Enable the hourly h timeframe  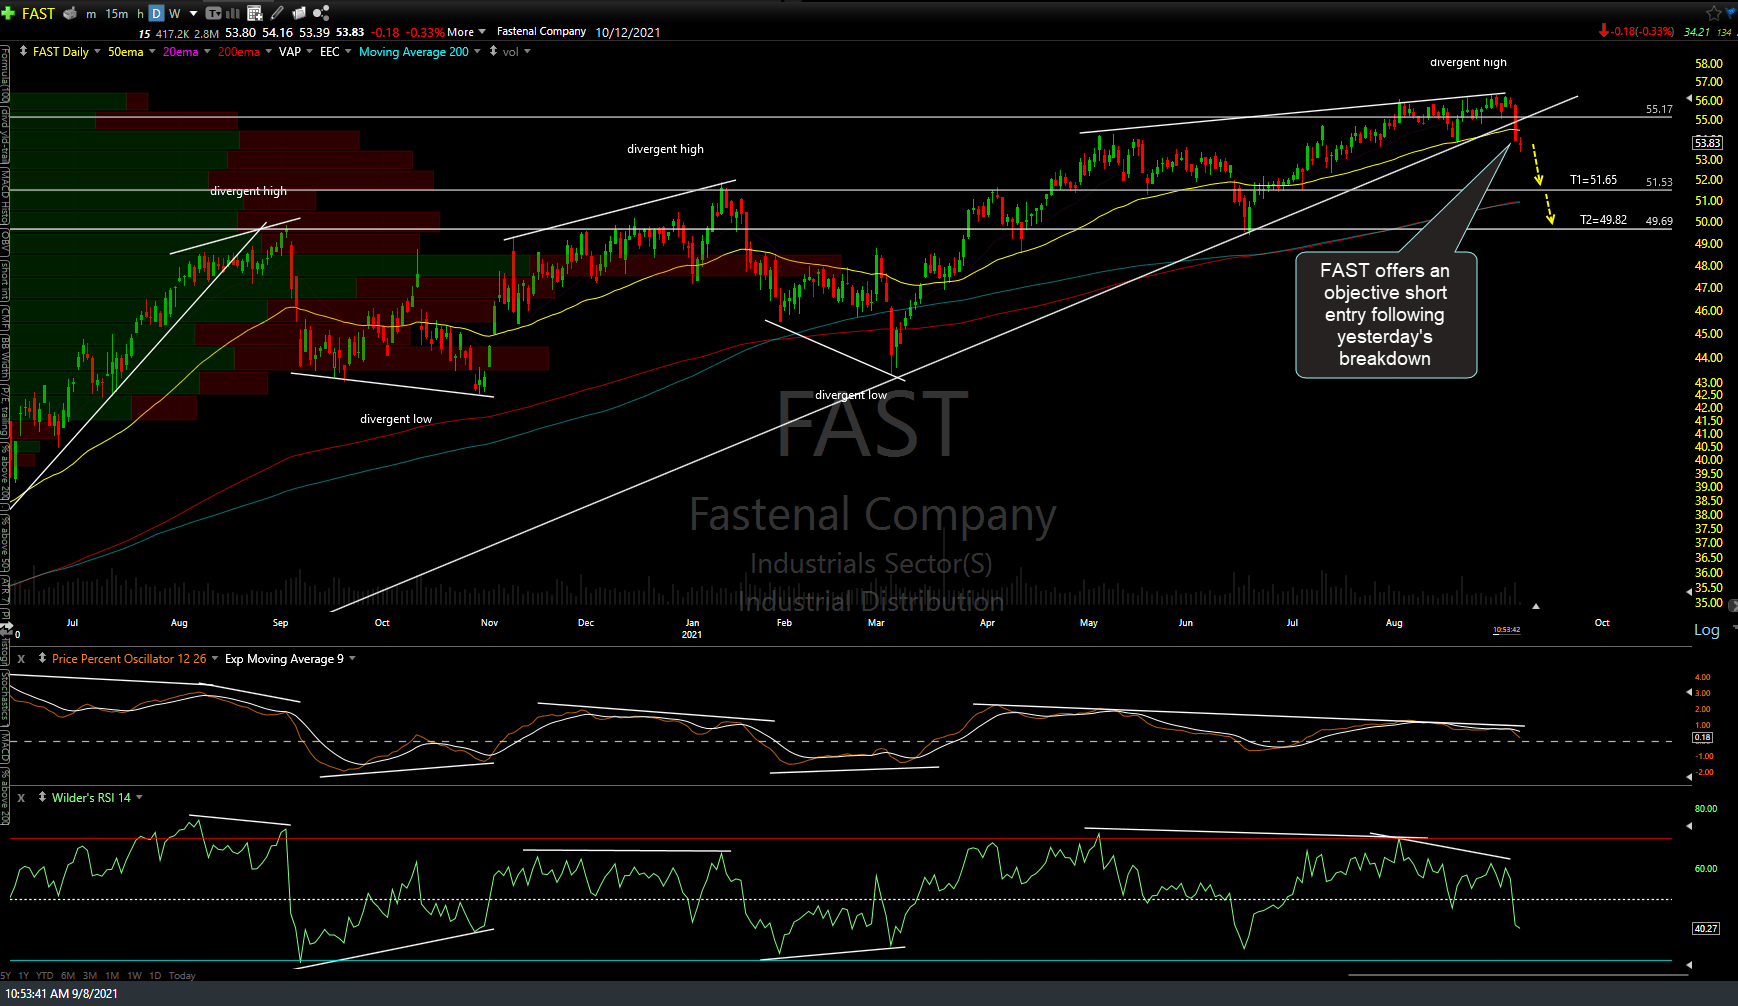point(139,13)
